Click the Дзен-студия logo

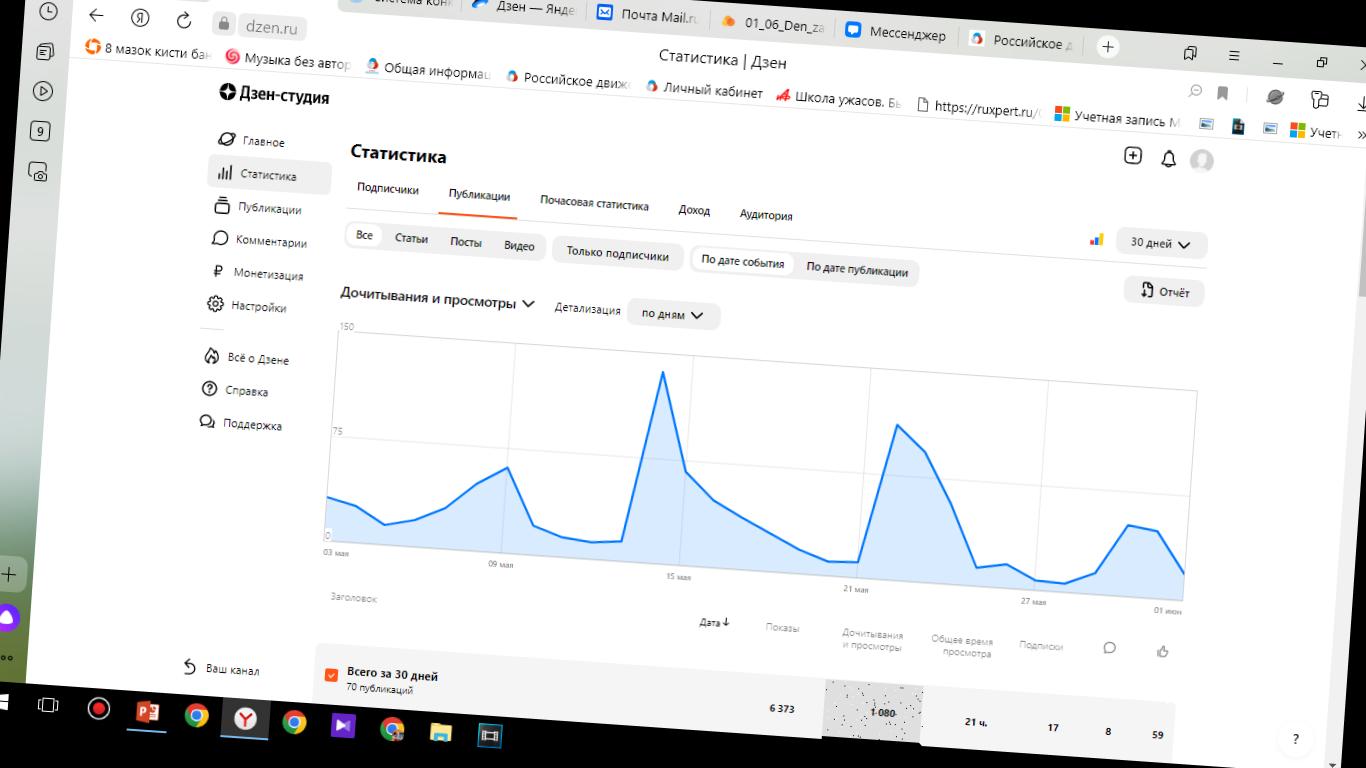[x=274, y=95]
